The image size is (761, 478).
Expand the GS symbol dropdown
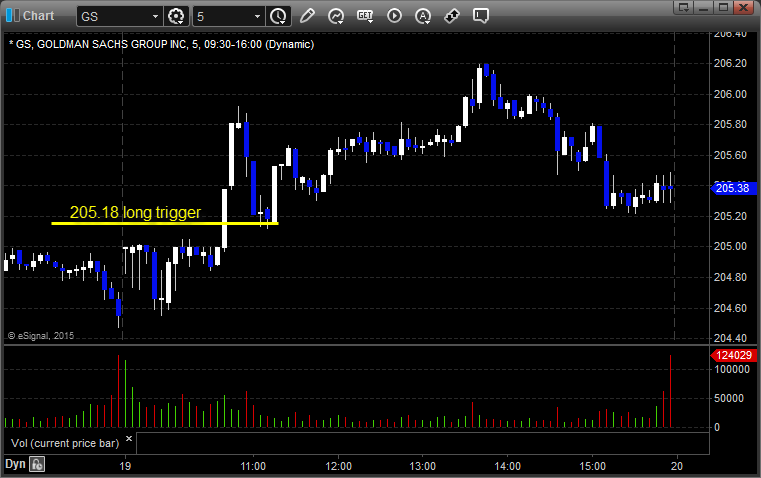tap(155, 16)
